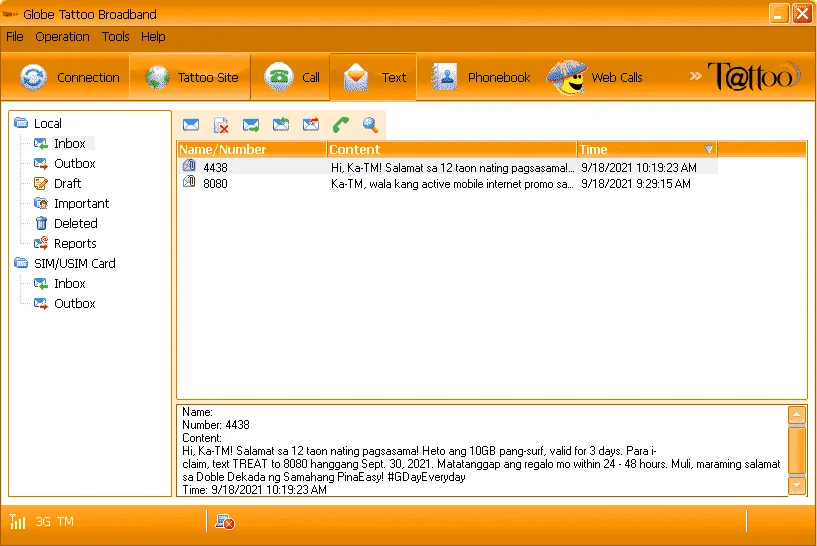The image size is (817, 546).
Task: Open the Help menu
Action: click(x=153, y=37)
